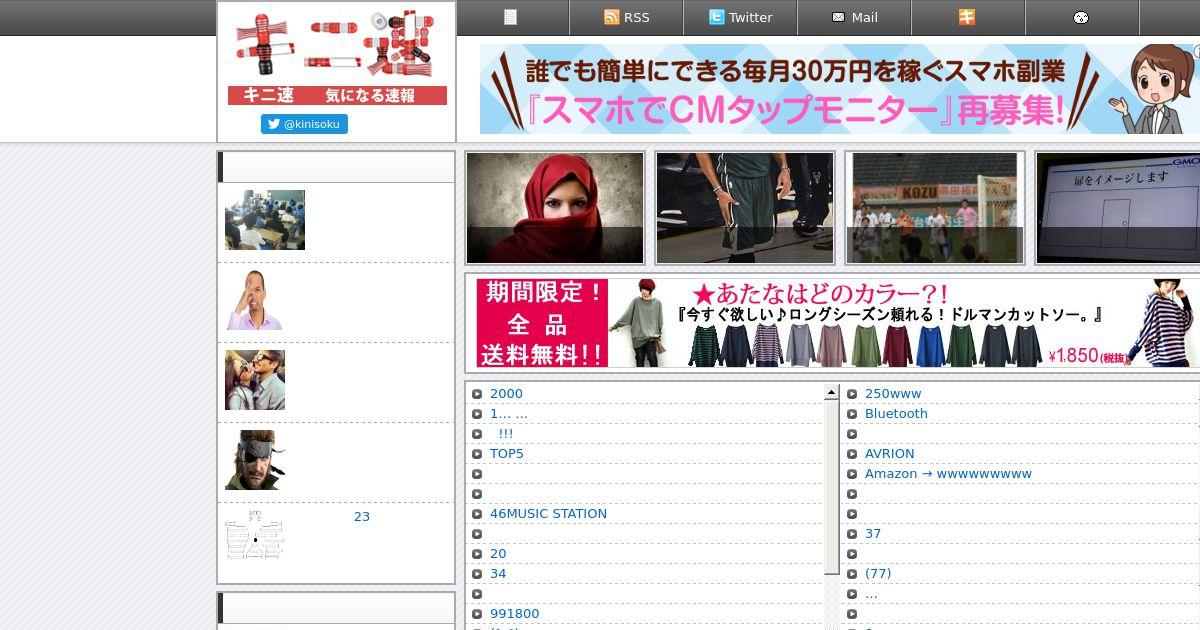Click the headline list scrollbar thumb

point(831,487)
